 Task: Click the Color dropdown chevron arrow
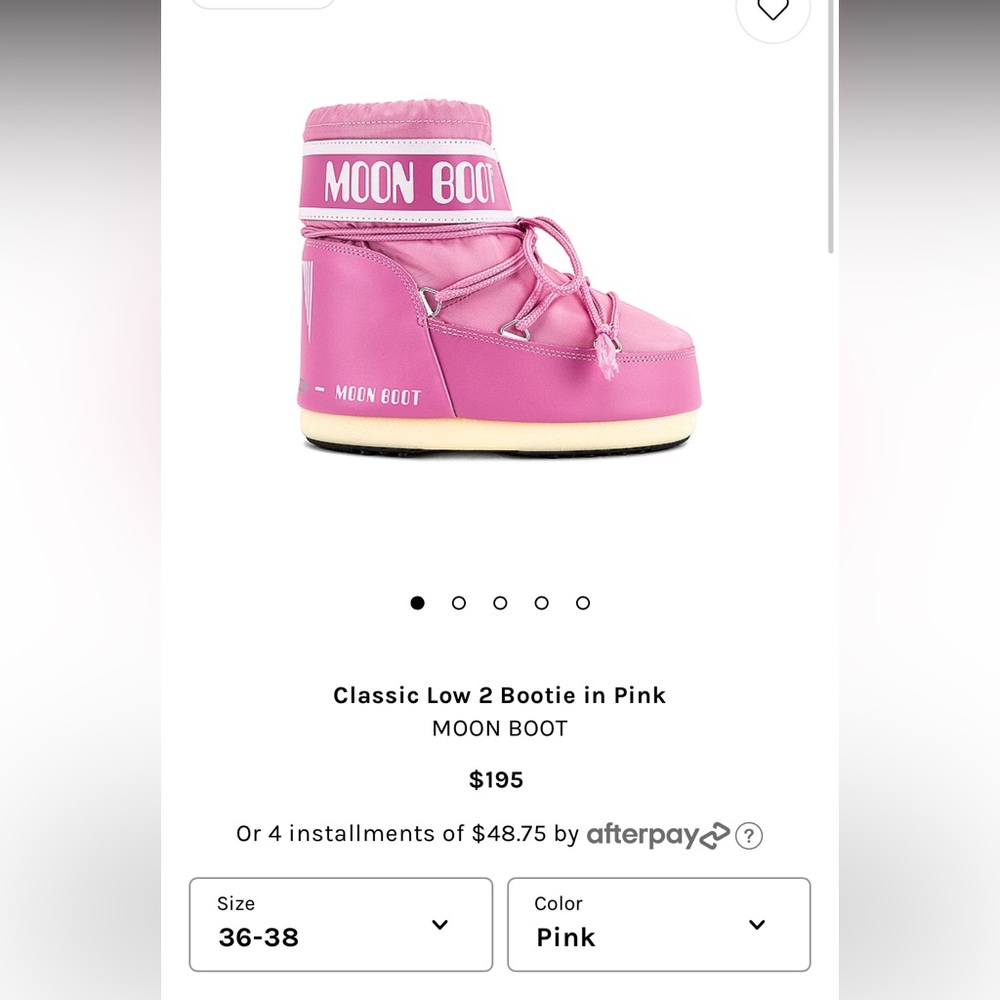[x=756, y=925]
